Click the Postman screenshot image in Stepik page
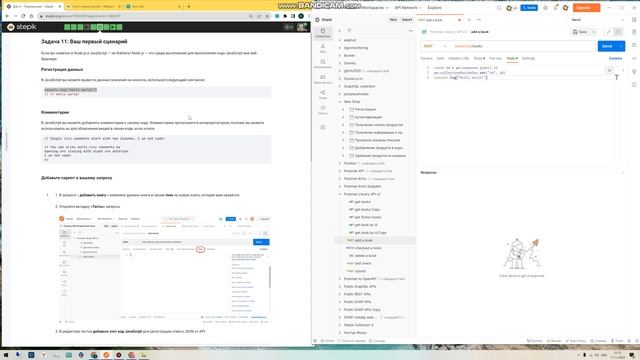The image size is (640, 360). tap(165, 269)
